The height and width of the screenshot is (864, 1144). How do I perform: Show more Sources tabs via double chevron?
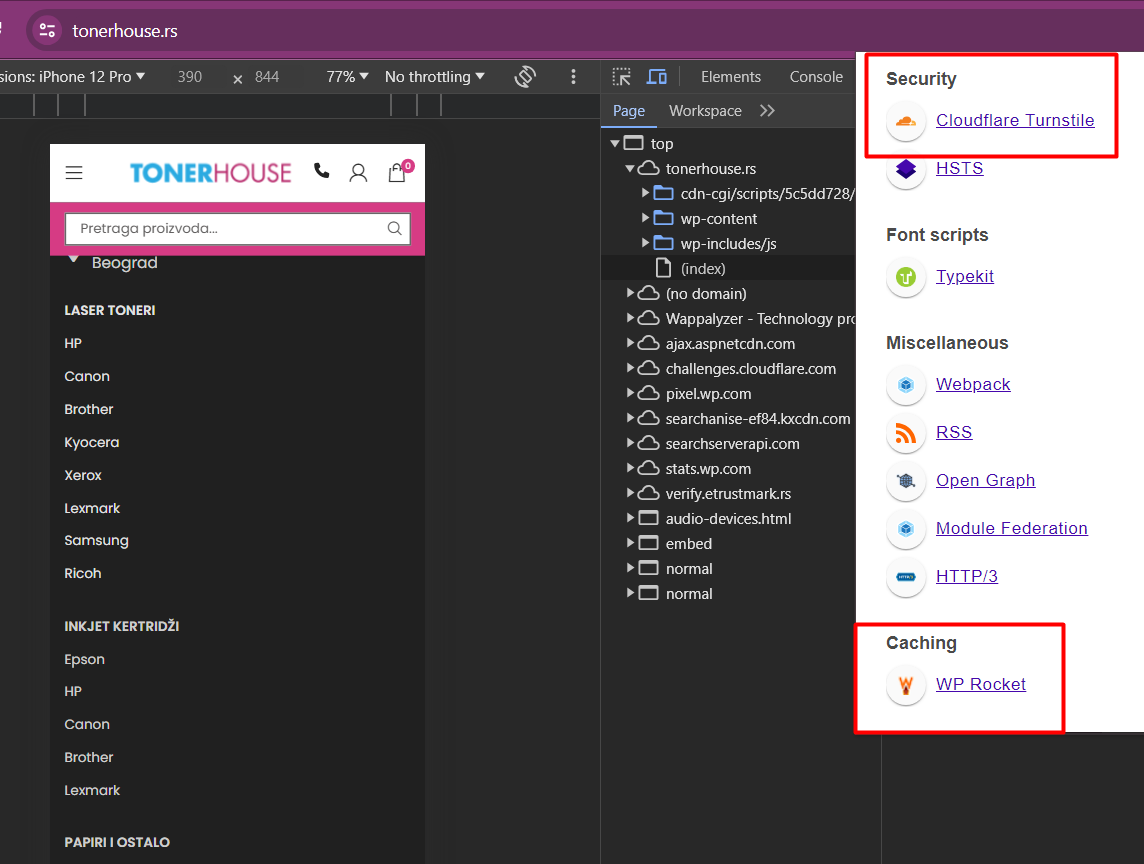[767, 111]
